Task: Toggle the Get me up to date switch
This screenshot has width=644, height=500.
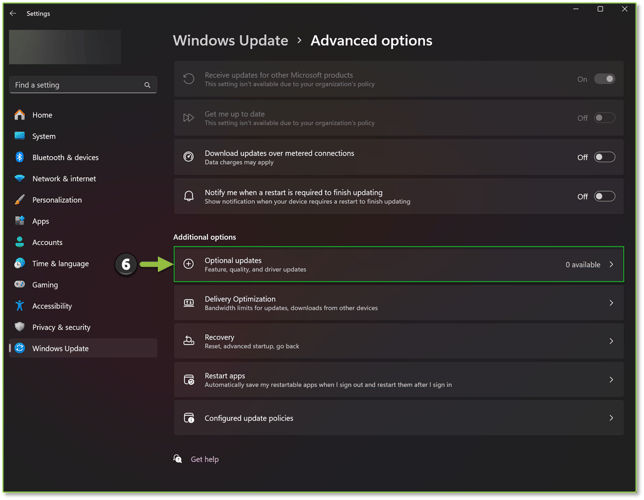Action: click(x=605, y=118)
